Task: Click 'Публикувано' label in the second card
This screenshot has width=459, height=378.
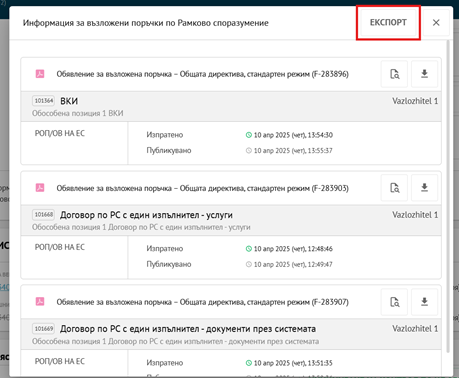Action: (x=169, y=264)
